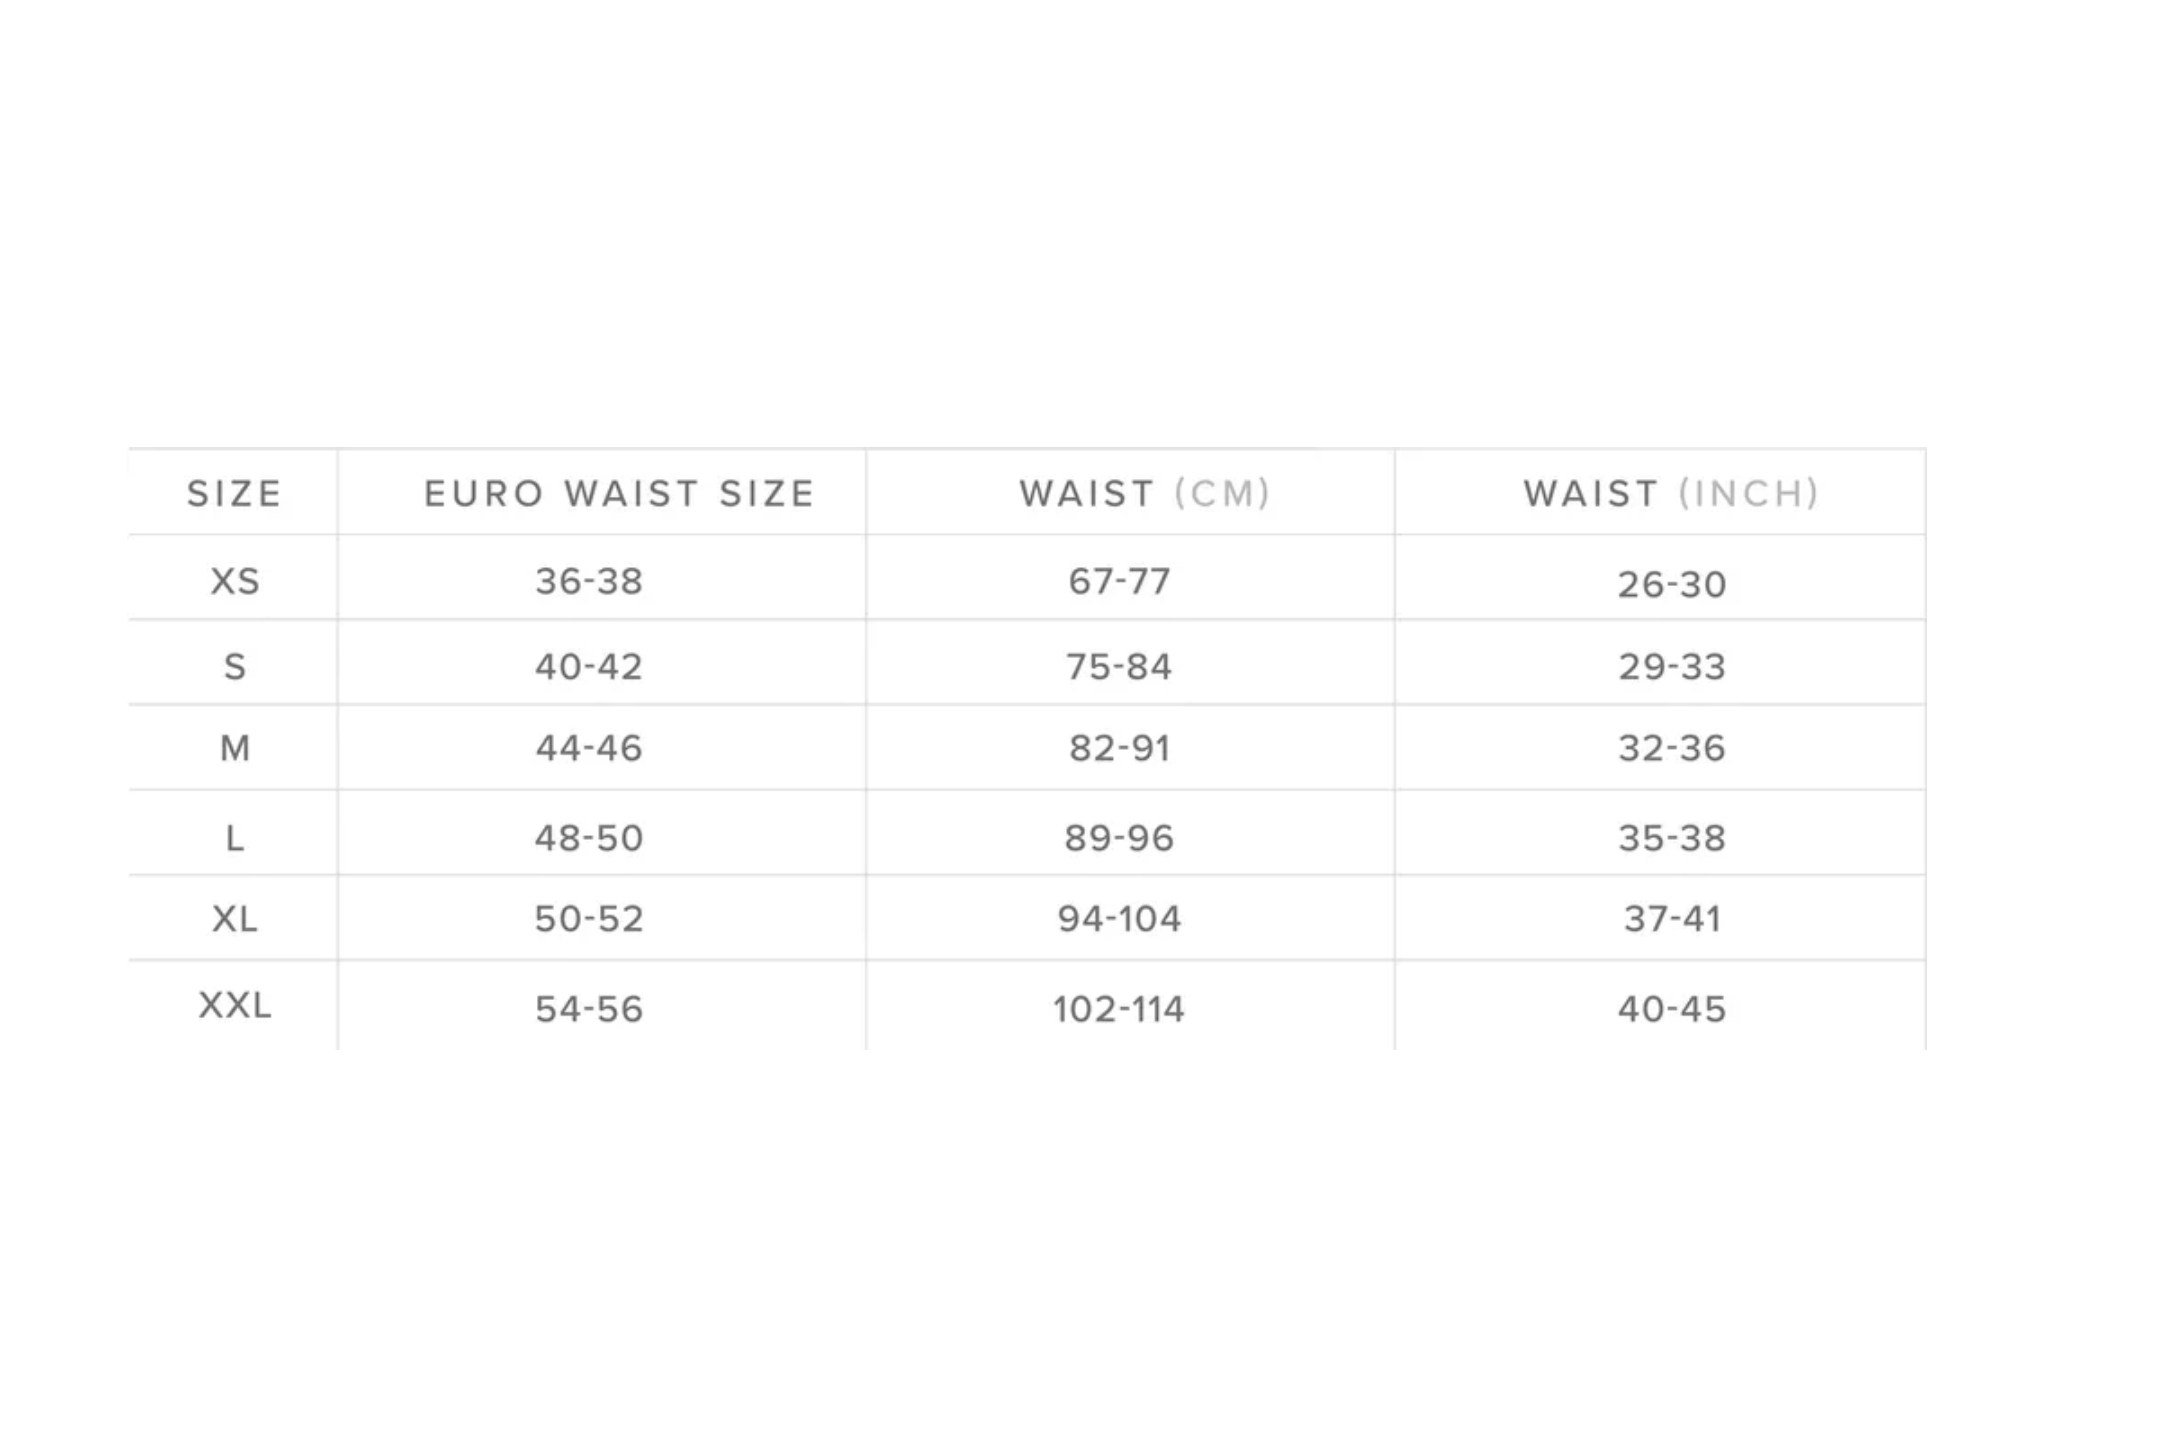The image size is (2160, 1450).
Task: Select the S size row label
Action: pos(235,667)
